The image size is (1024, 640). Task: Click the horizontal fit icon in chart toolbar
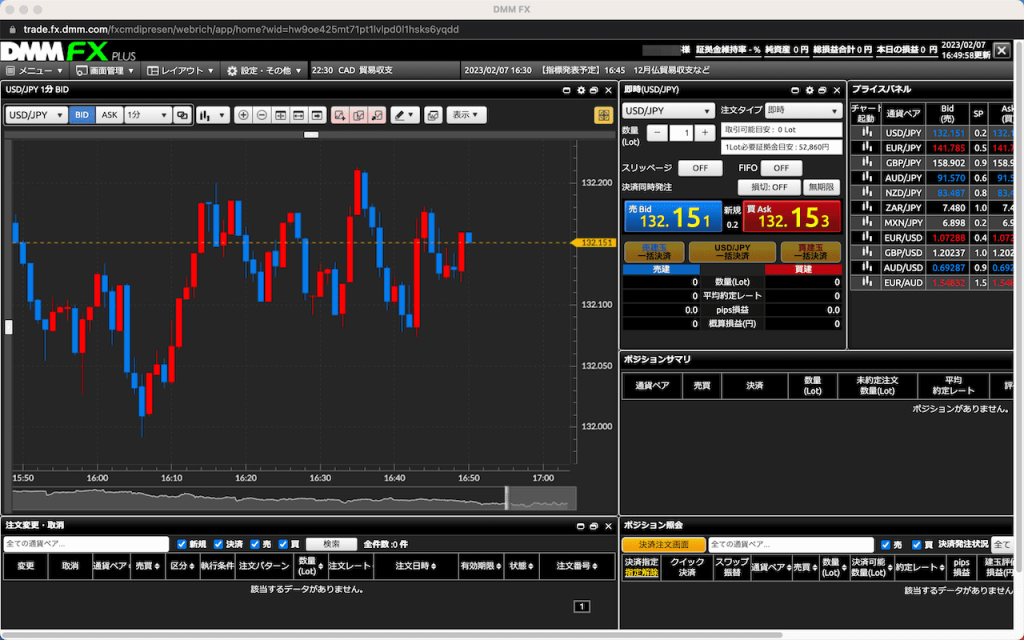[x=298, y=115]
